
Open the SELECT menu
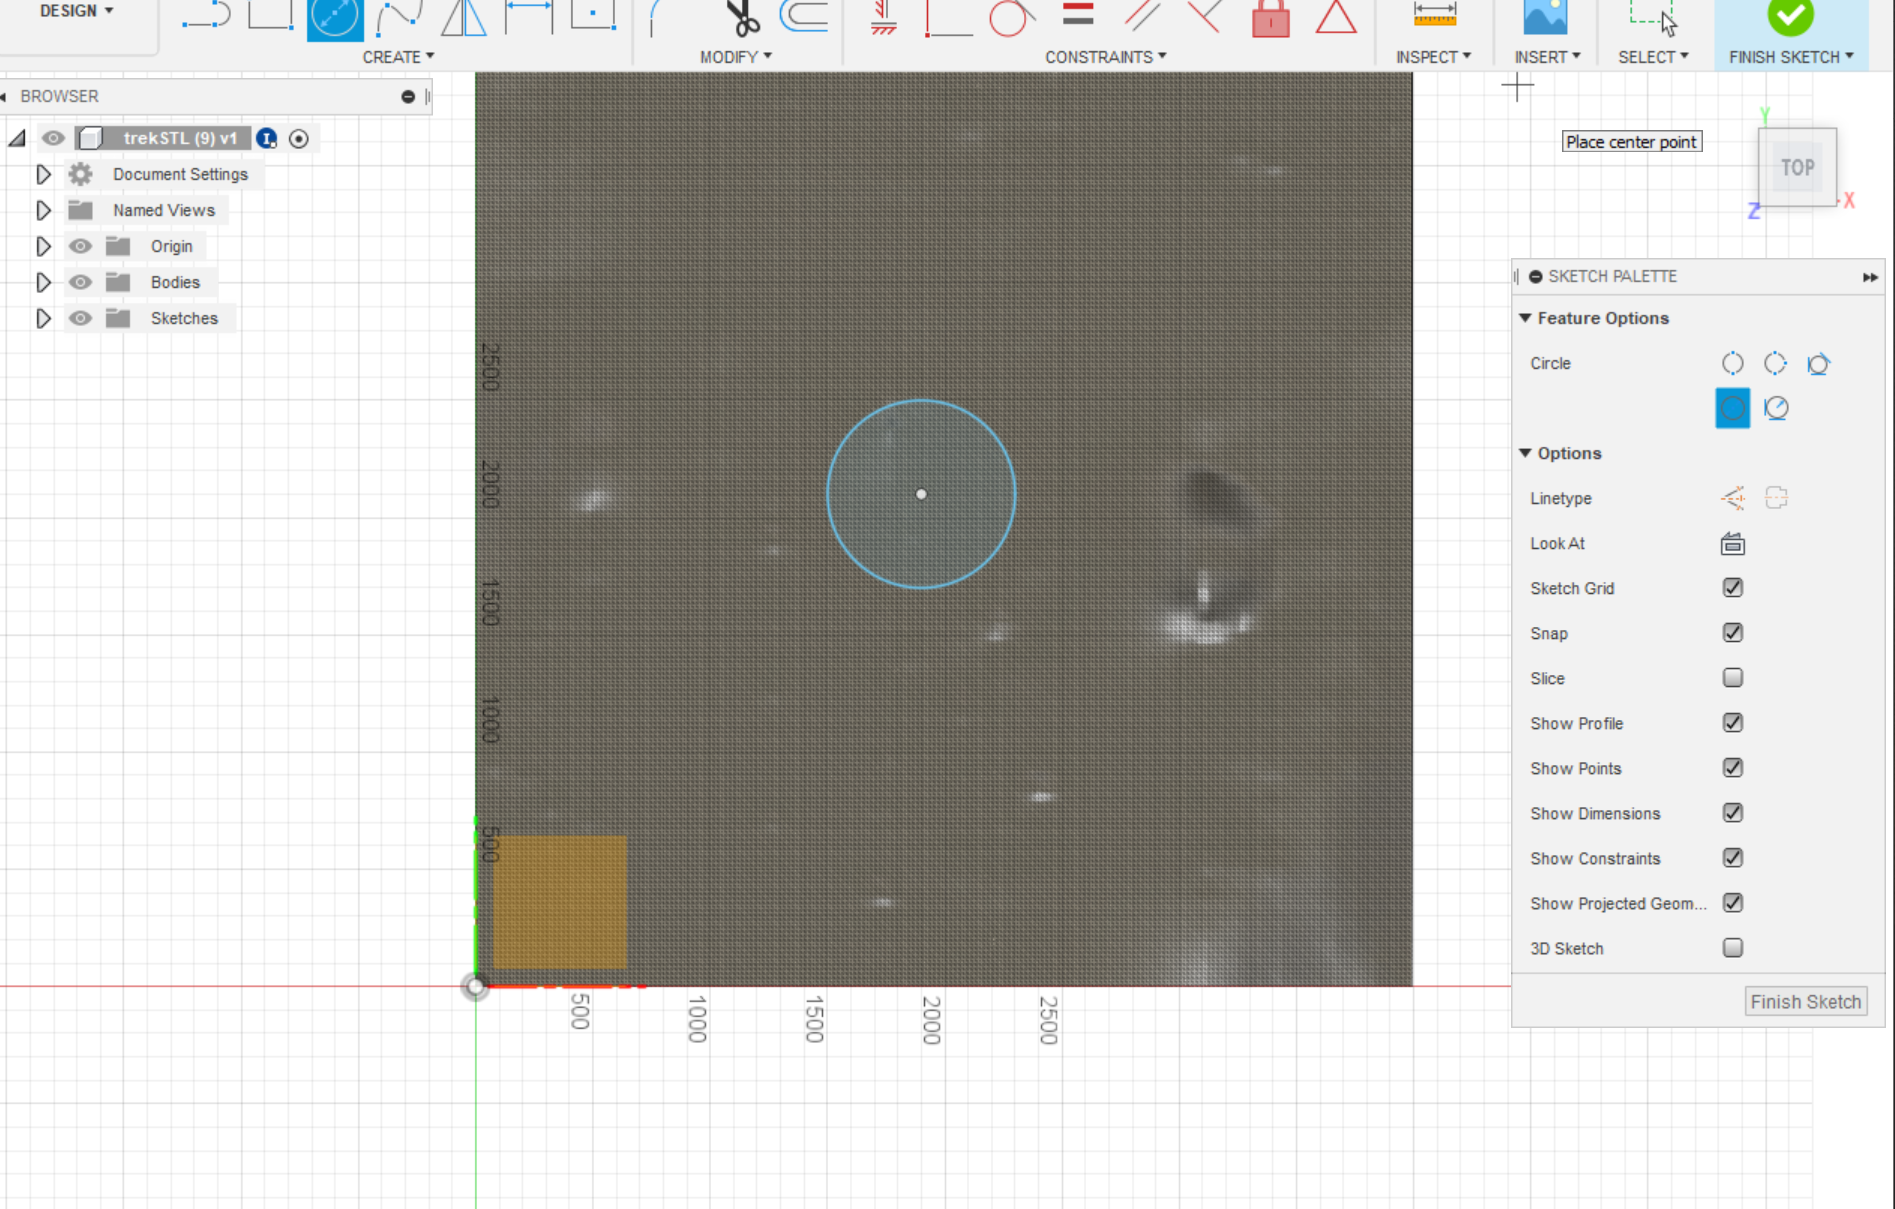[1653, 57]
